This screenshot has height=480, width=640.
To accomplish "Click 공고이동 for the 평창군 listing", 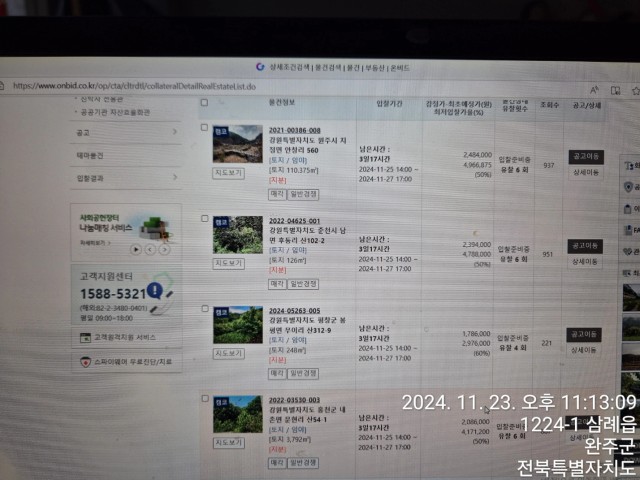I will click(x=584, y=335).
